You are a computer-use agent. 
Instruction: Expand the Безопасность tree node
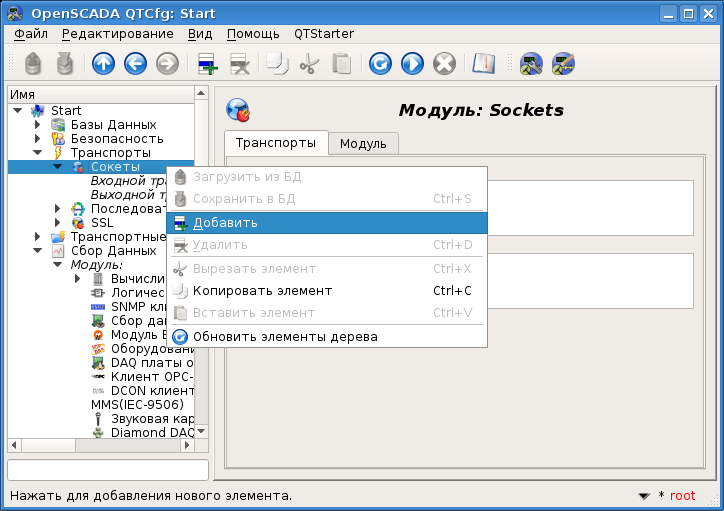pyautogui.click(x=37, y=138)
